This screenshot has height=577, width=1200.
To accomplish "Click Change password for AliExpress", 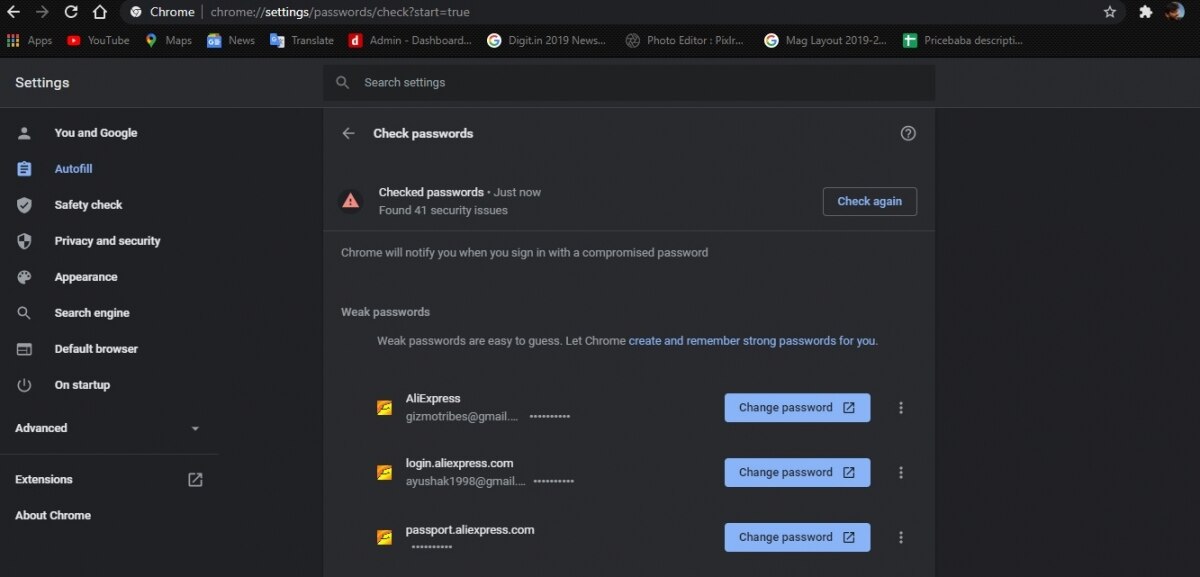I will click(797, 408).
